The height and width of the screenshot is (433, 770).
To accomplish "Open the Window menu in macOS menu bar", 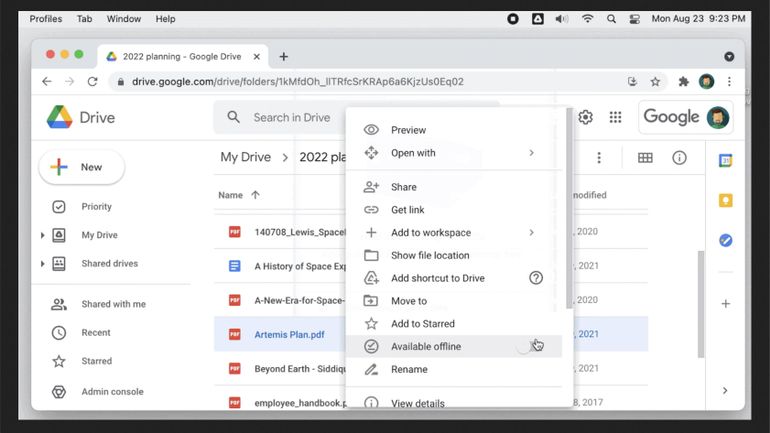I will 123,18.
